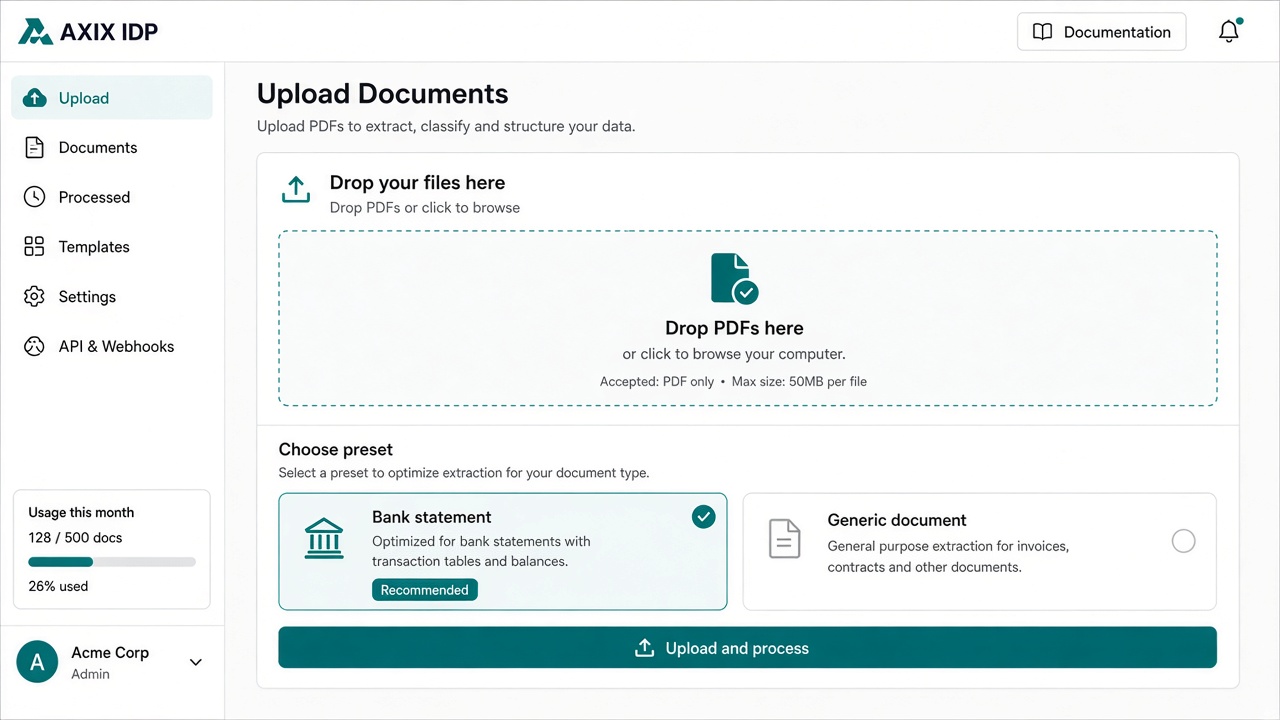The width and height of the screenshot is (1280, 720).
Task: Click the upload arrow icon beside 'Drop your files here'
Action: click(296, 190)
